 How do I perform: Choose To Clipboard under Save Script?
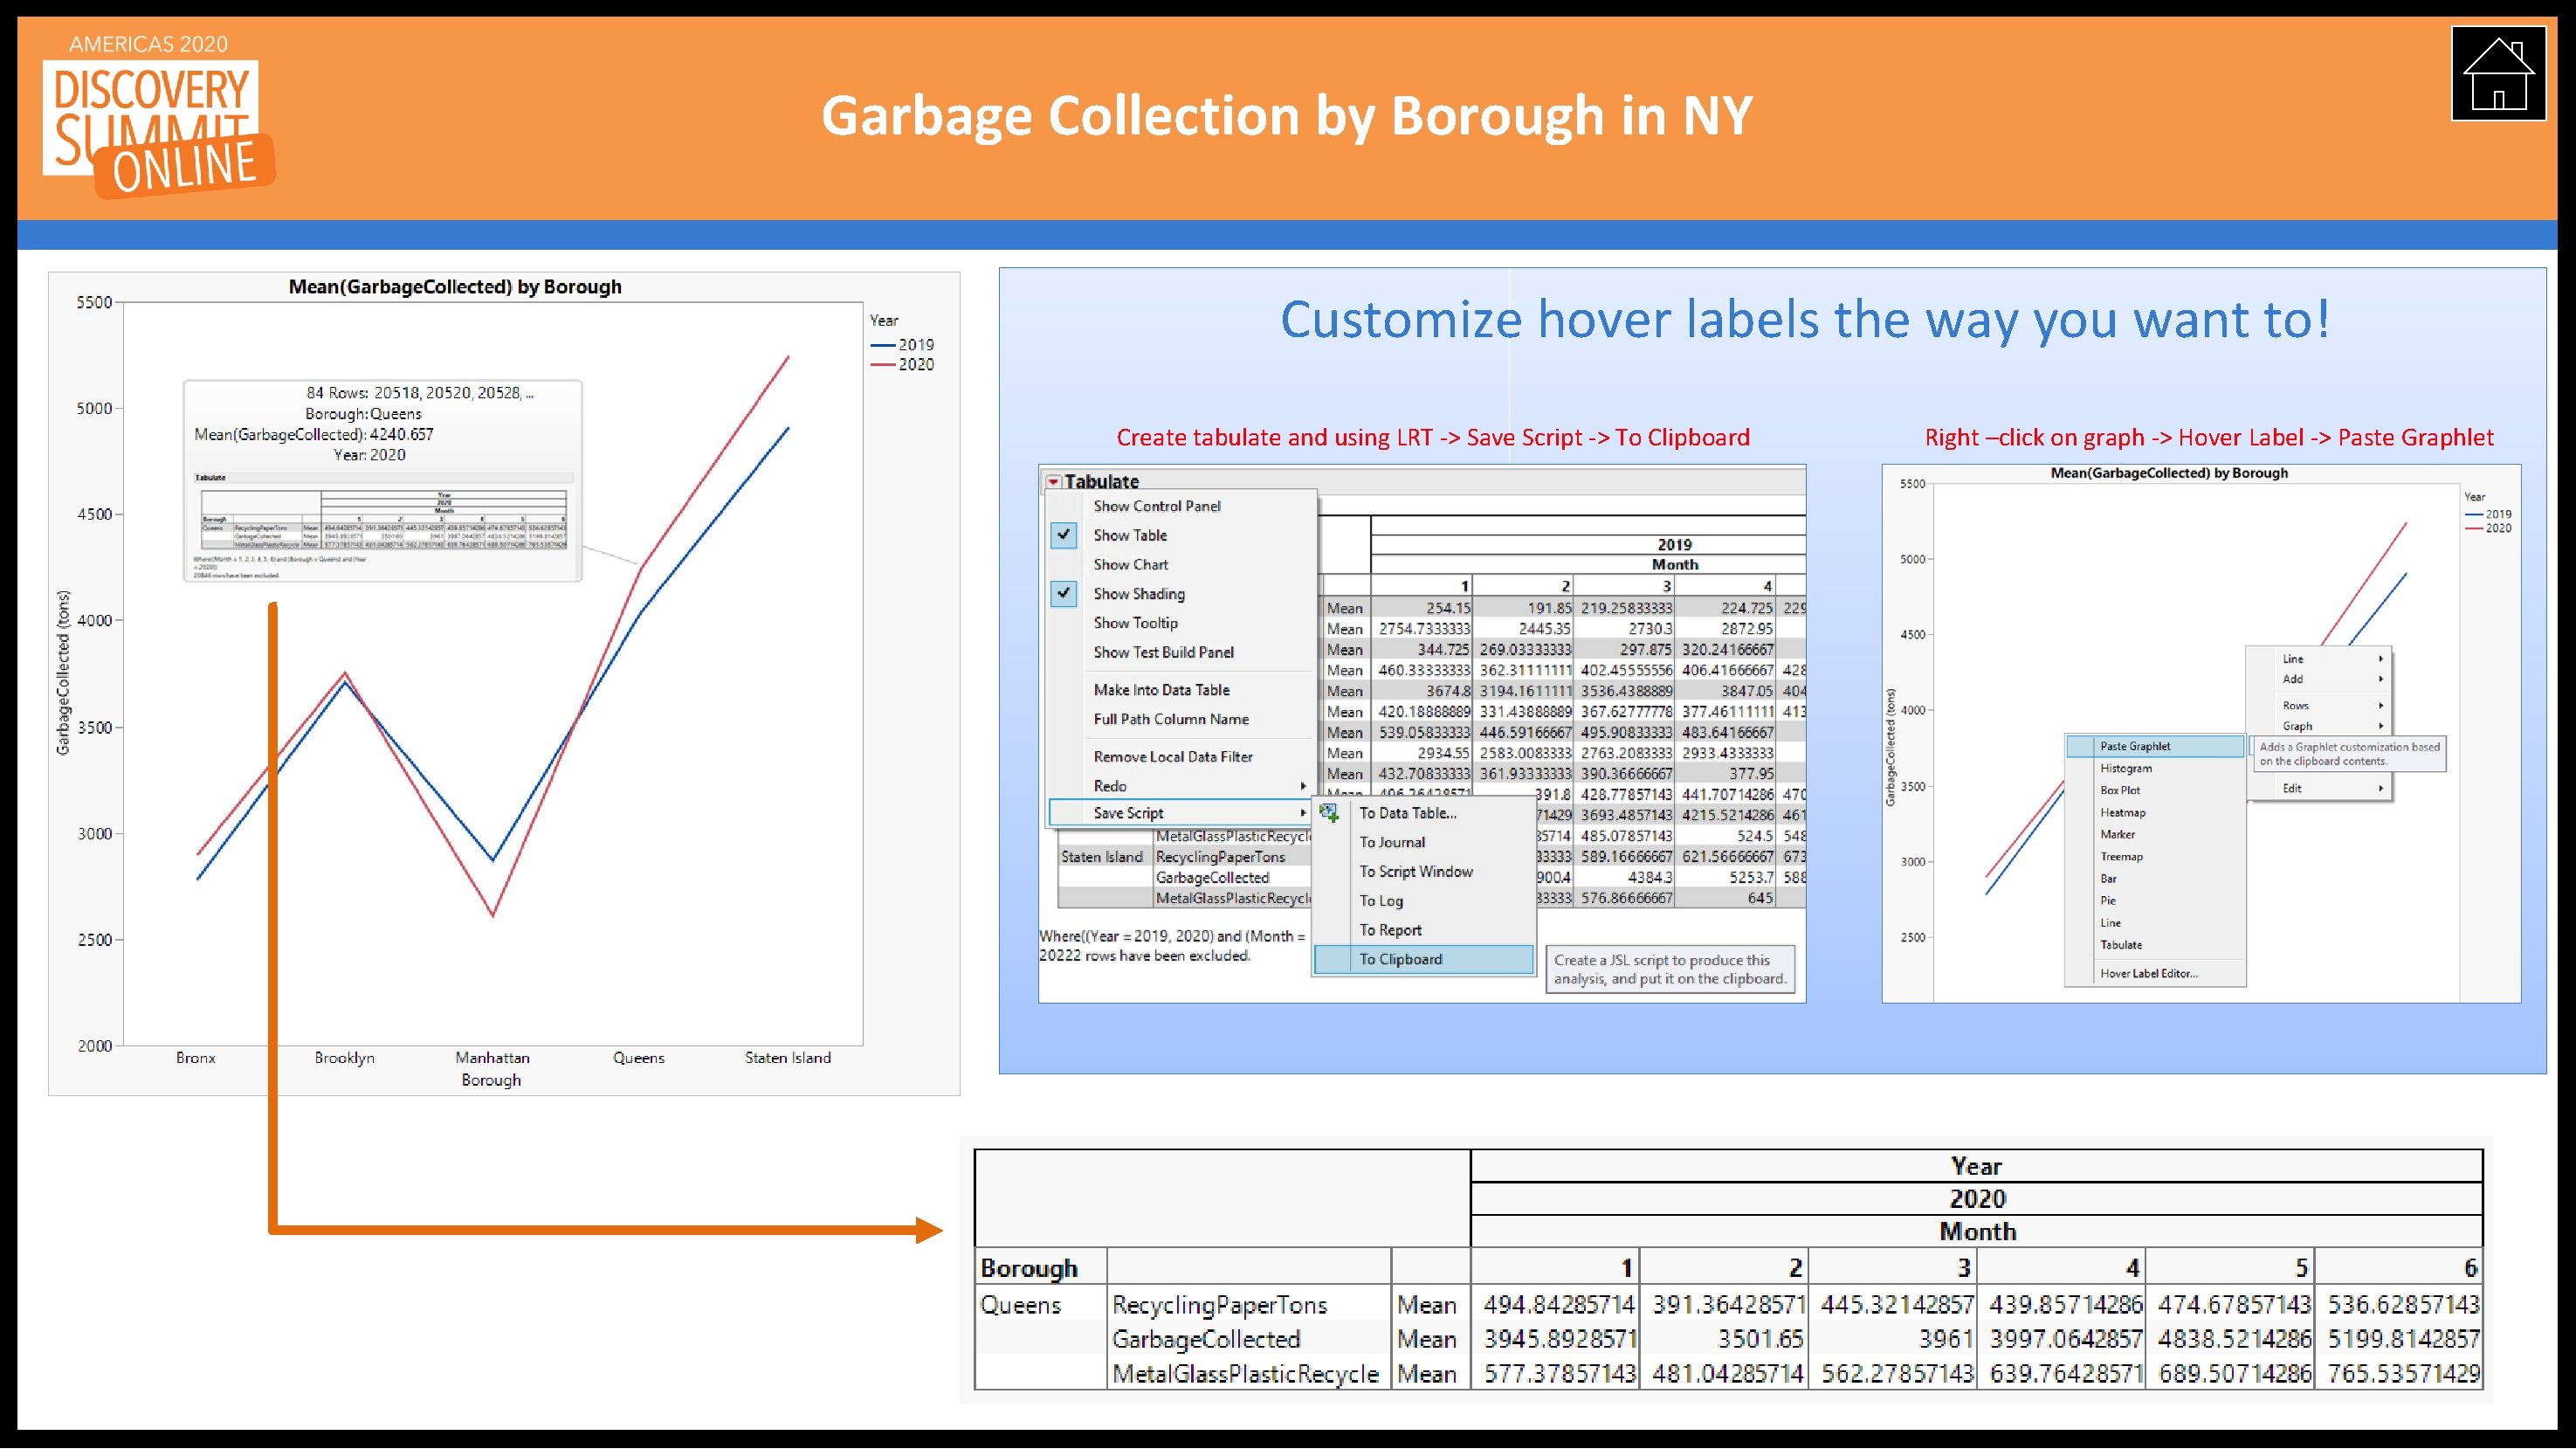1399,958
